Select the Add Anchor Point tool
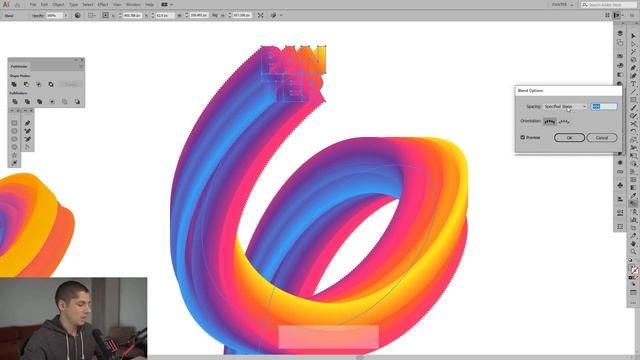640x360 pixels. [x=27, y=131]
